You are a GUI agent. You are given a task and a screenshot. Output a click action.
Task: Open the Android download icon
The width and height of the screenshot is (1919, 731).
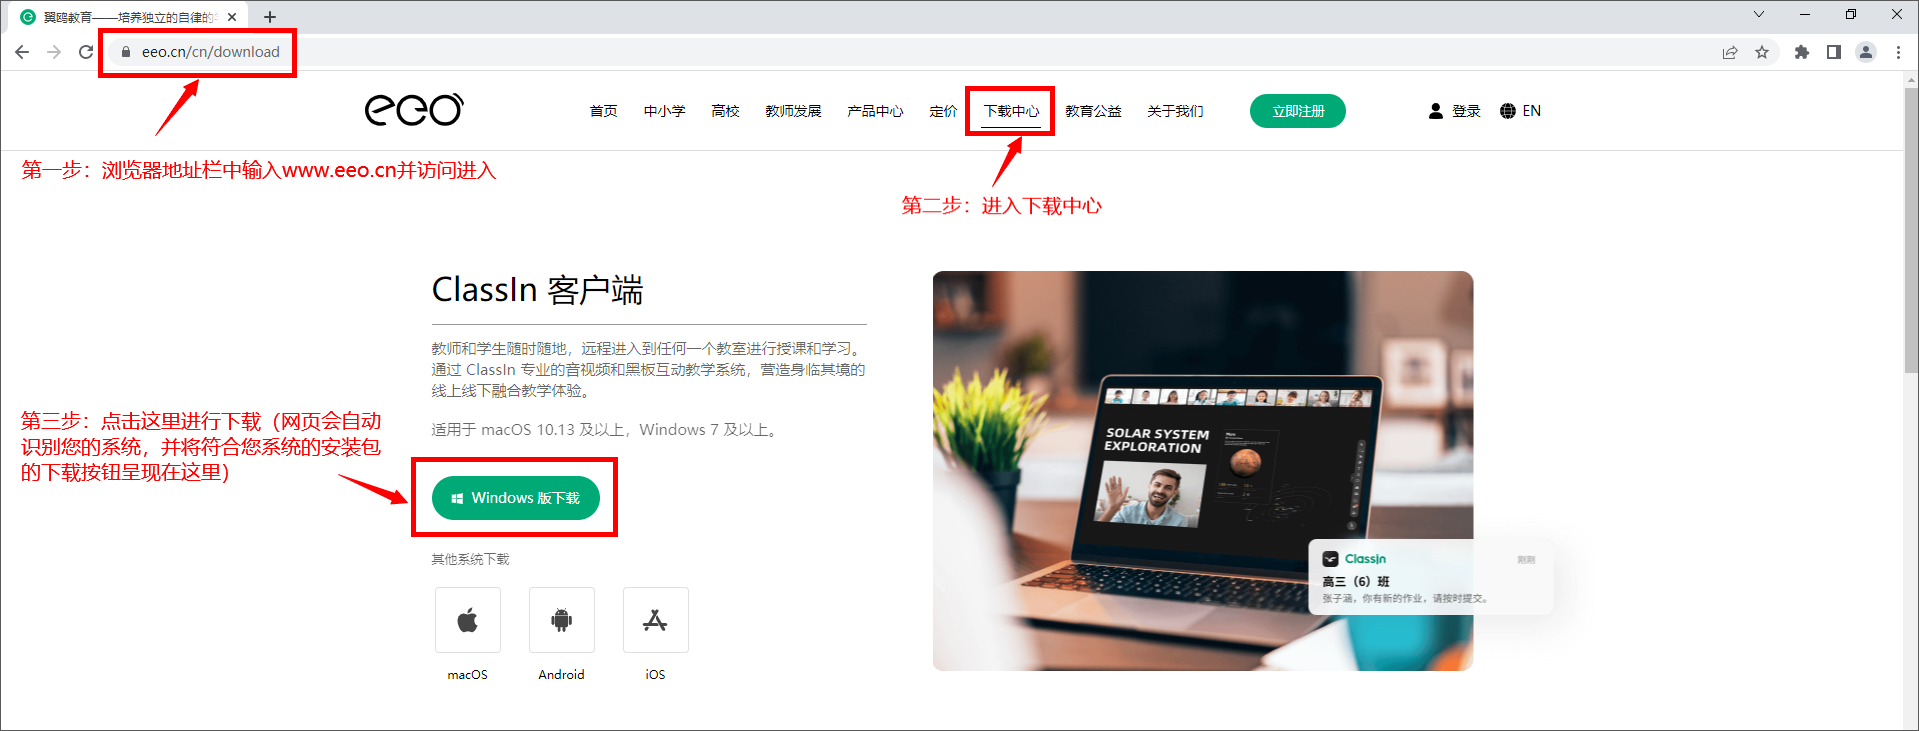click(562, 620)
